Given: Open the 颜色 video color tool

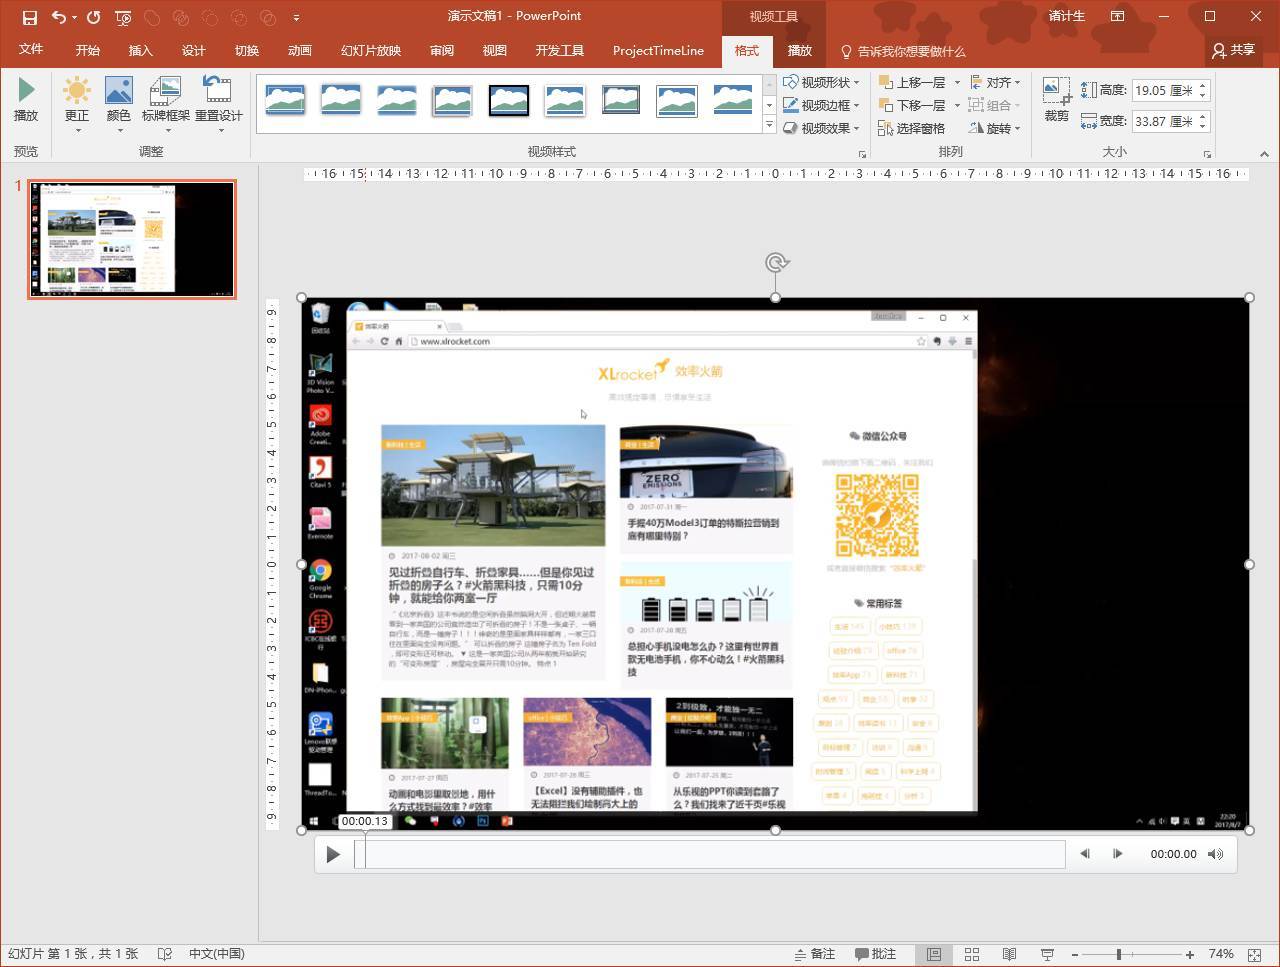Looking at the screenshot, I should coord(118,100).
